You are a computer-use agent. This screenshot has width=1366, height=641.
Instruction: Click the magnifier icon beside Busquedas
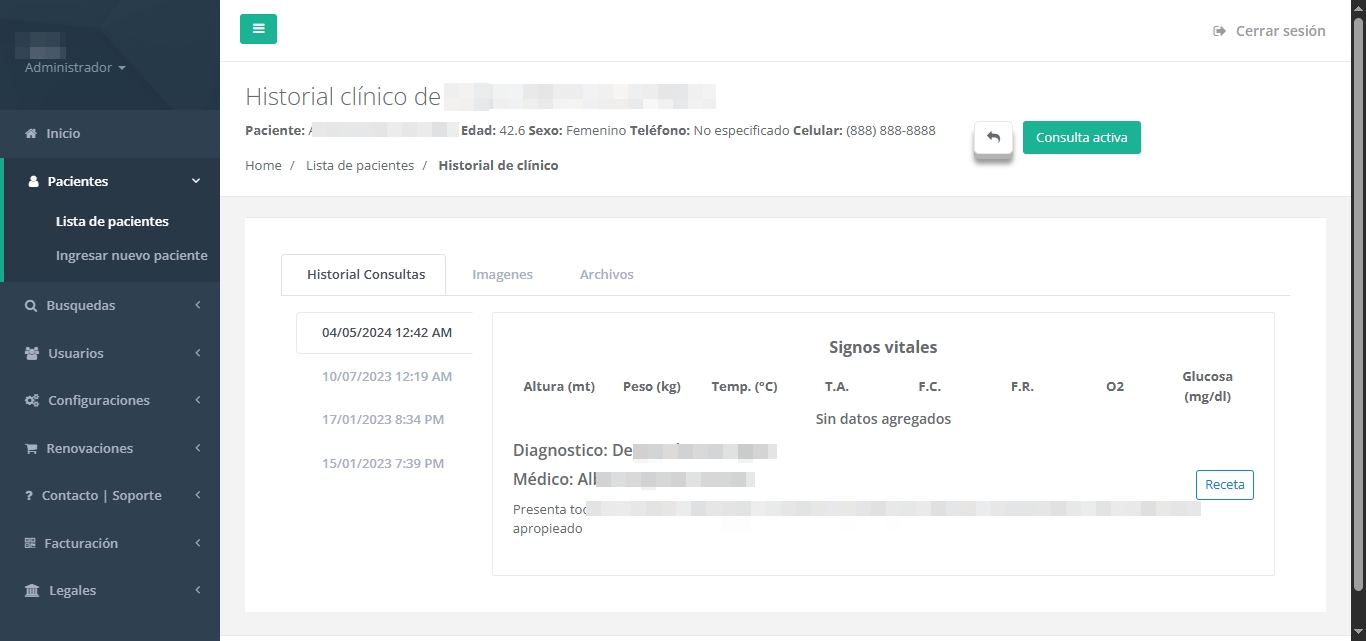(31, 306)
